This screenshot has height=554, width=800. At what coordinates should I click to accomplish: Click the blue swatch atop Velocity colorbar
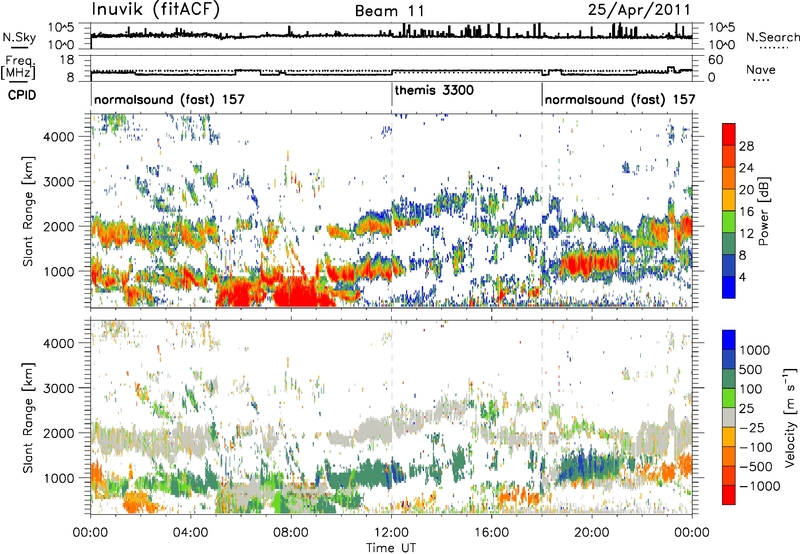[x=729, y=340]
